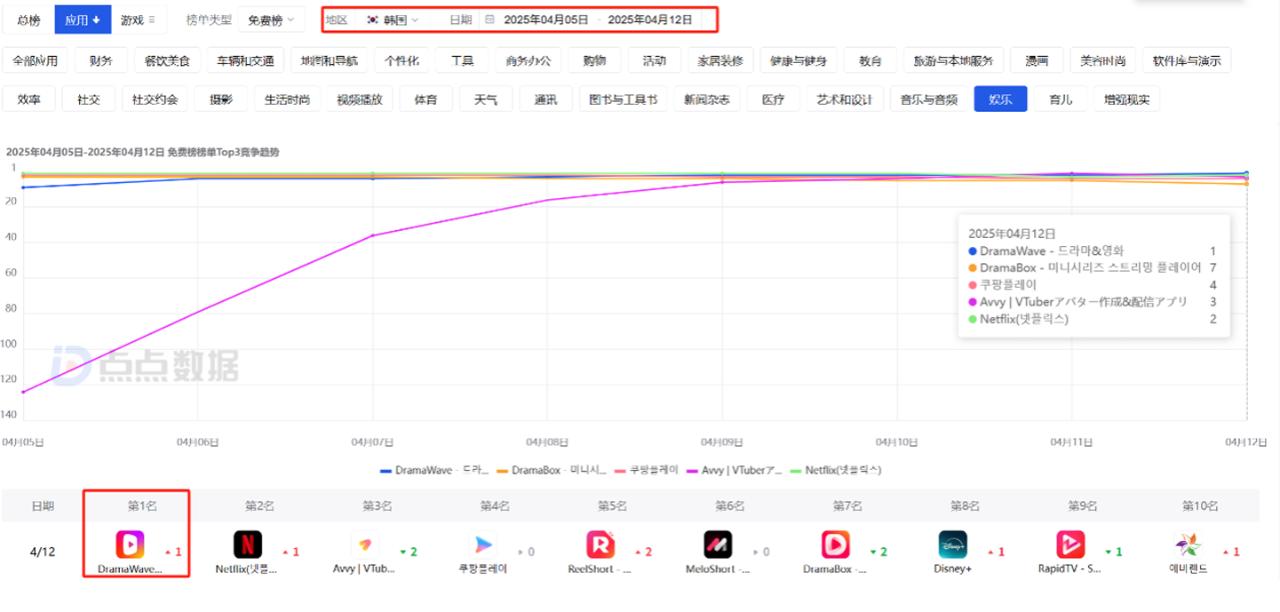Select the Avvy VTuber app icon

tap(364, 546)
